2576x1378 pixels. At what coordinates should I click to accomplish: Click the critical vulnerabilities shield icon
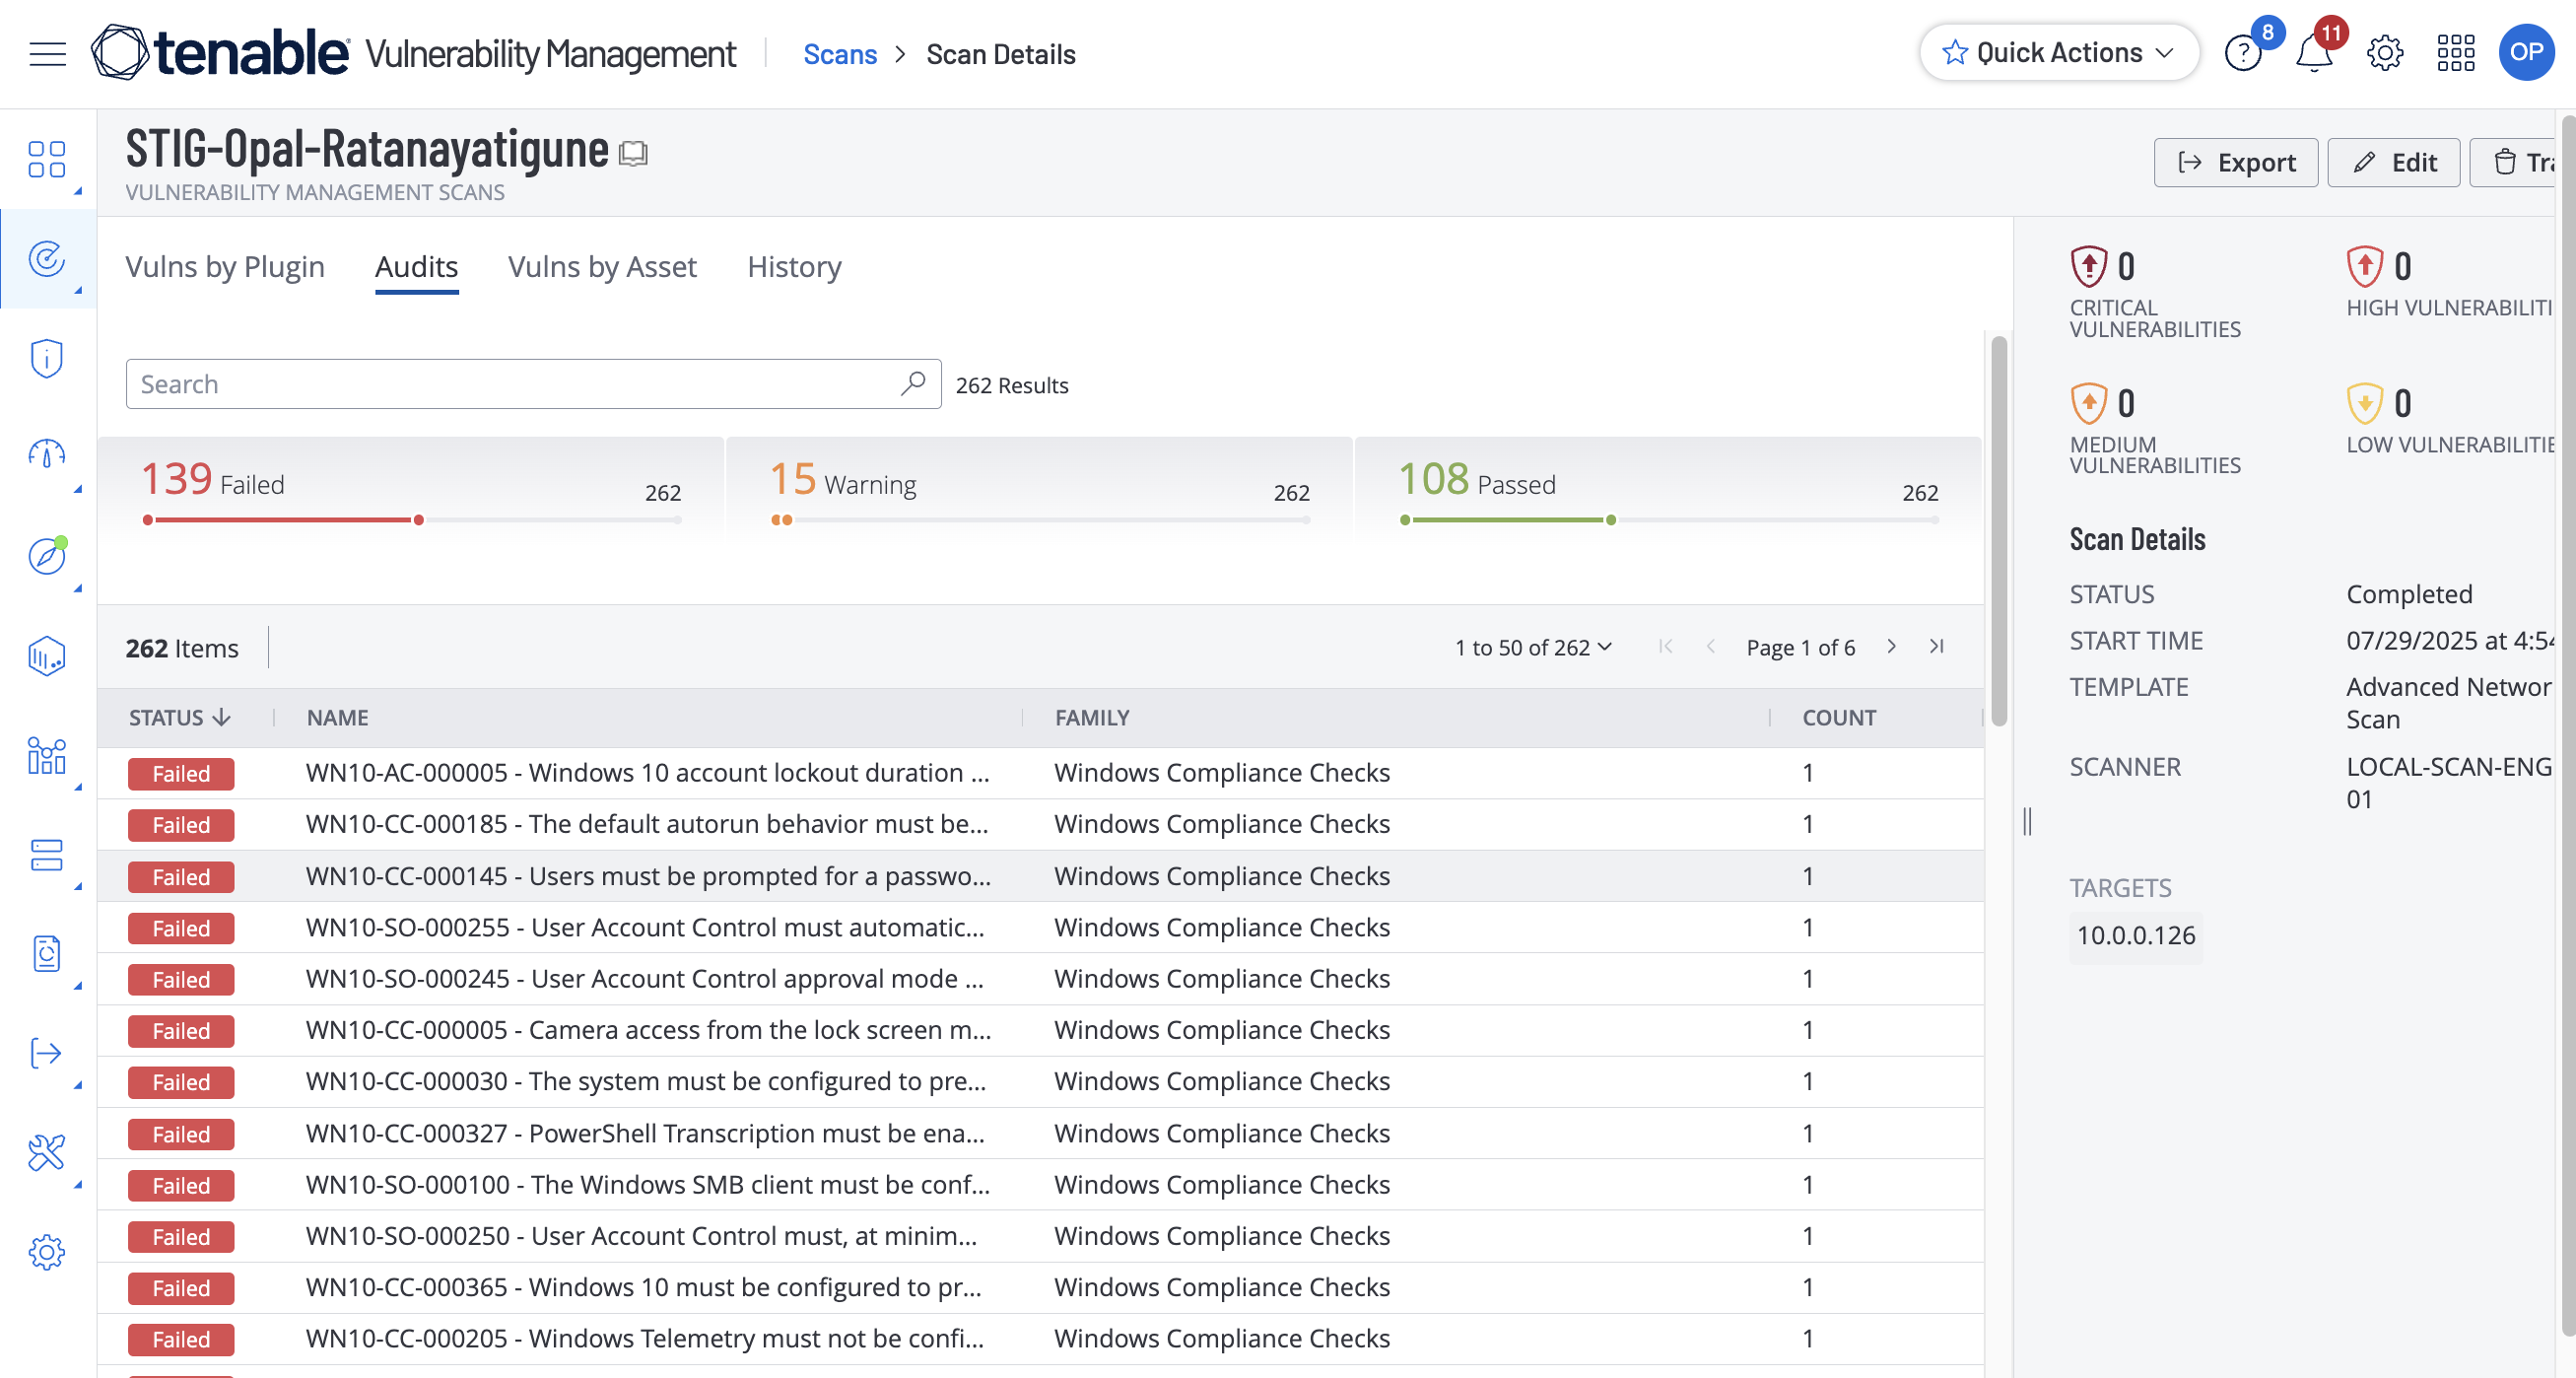[2088, 267]
